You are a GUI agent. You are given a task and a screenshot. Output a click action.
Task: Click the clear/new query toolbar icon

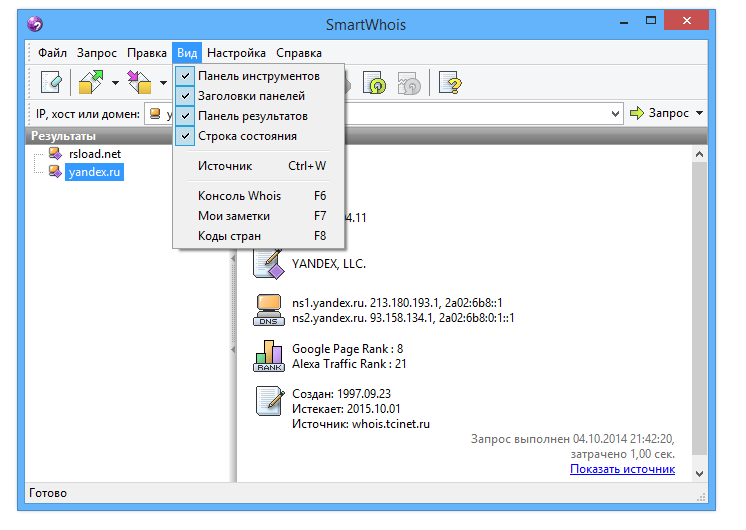tap(51, 83)
